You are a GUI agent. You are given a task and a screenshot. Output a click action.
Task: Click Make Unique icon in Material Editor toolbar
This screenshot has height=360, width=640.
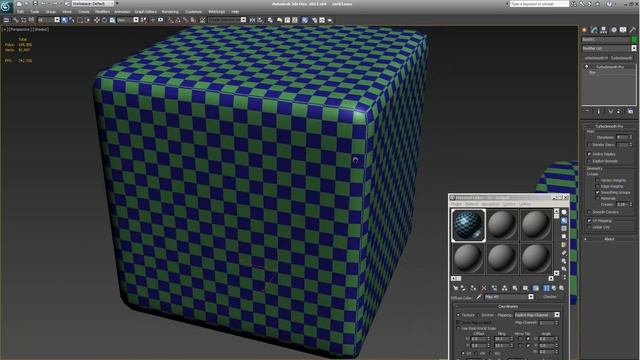coord(504,288)
